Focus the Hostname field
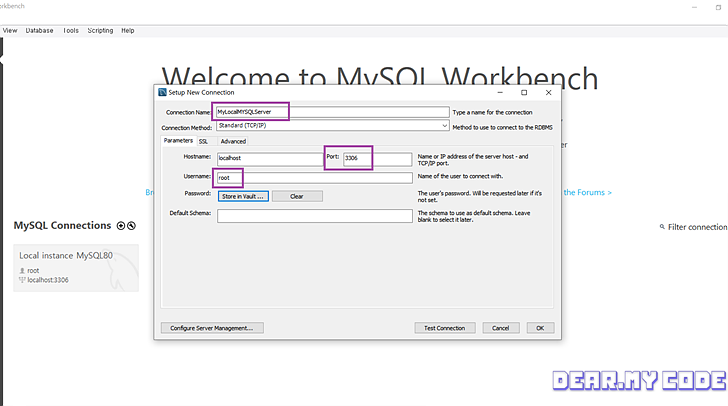The image size is (728, 406). click(x=270, y=158)
